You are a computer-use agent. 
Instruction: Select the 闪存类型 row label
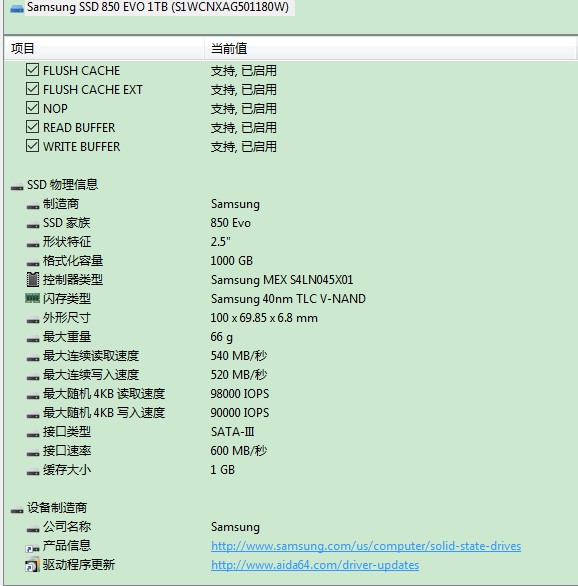click(x=67, y=299)
